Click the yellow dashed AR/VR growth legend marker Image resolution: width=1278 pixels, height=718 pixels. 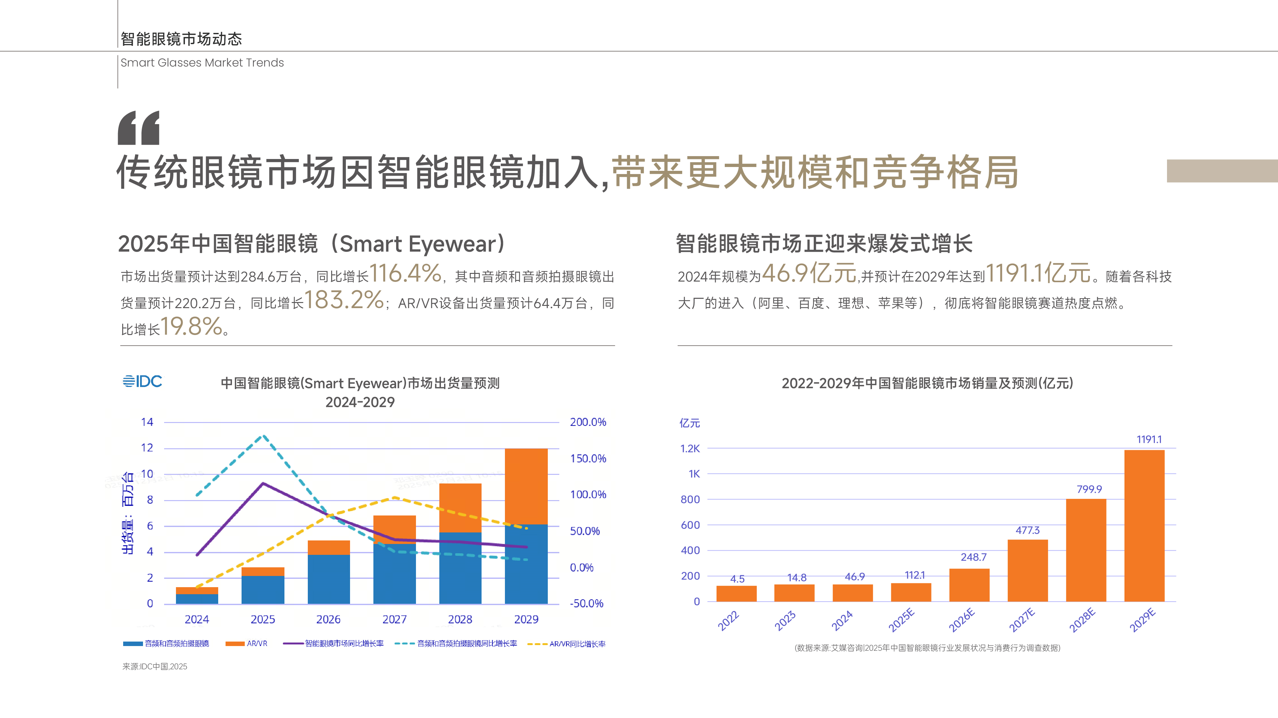click(537, 644)
